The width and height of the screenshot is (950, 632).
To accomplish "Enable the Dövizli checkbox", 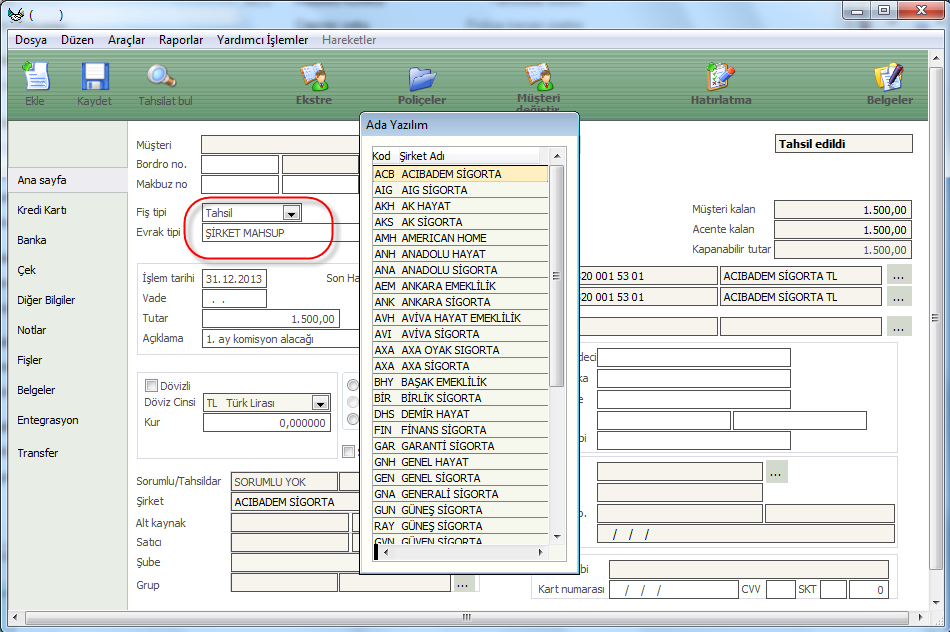I will click(x=152, y=385).
